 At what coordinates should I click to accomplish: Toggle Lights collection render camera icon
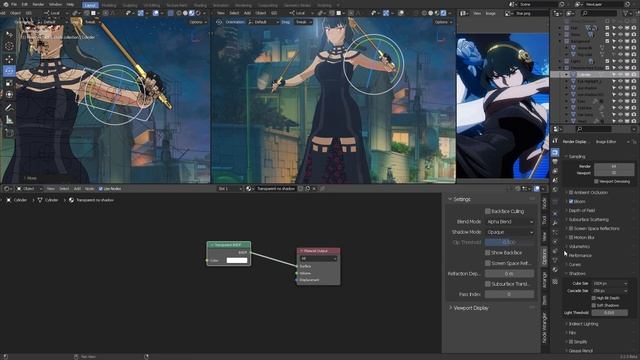[634, 61]
